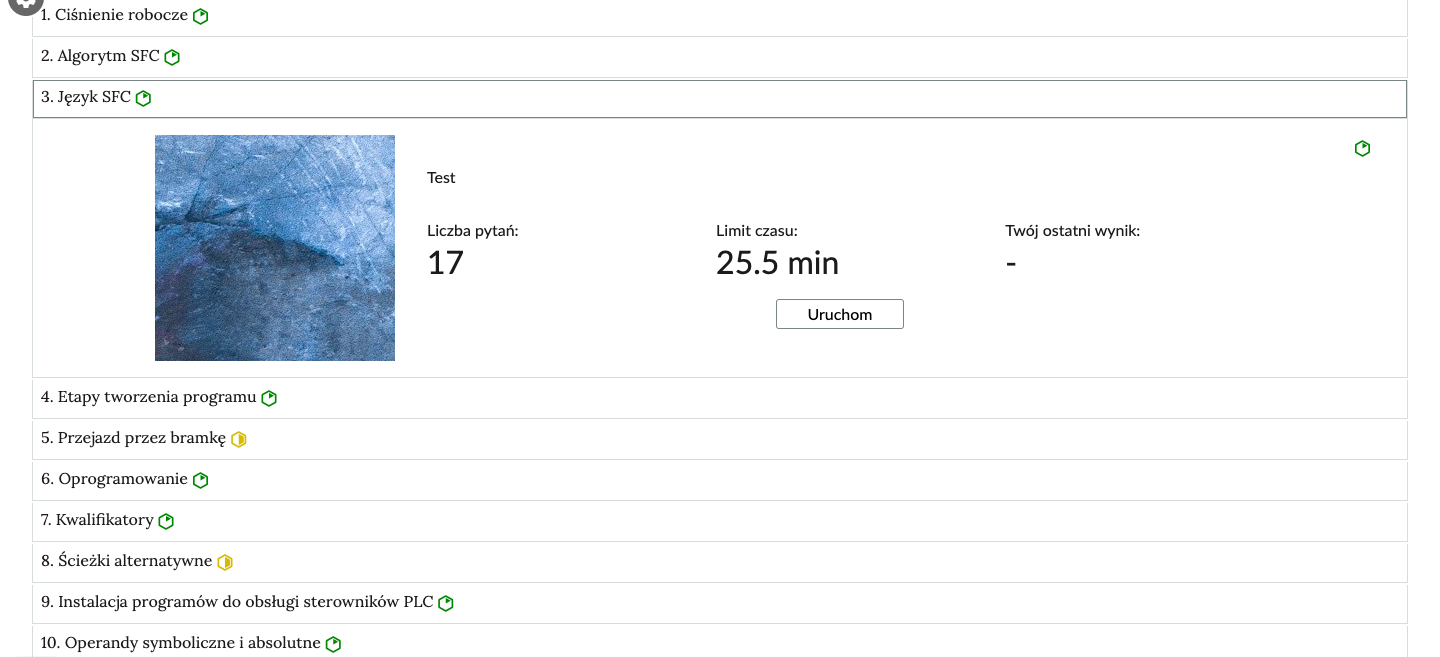This screenshot has width=1440, height=657.
Task: Click green icon beside Etapy tworzenia programu
Action: pyautogui.click(x=269, y=398)
